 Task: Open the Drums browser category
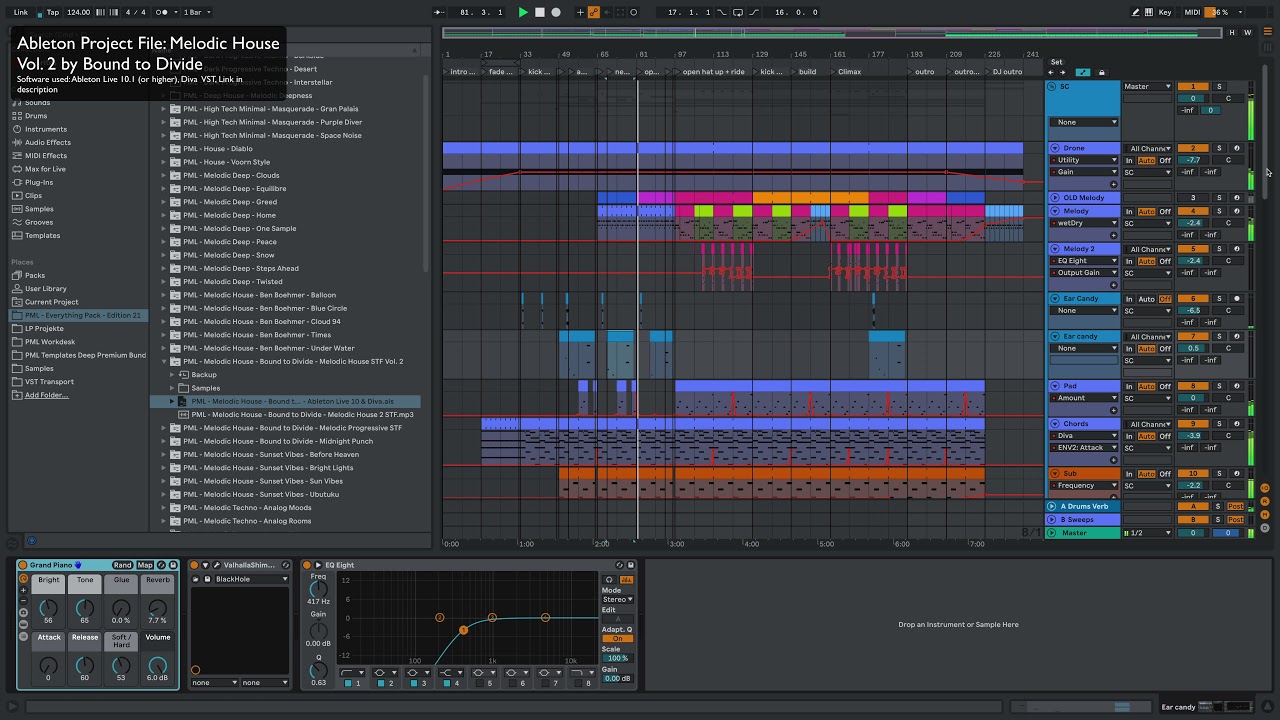pyautogui.click(x=35, y=116)
